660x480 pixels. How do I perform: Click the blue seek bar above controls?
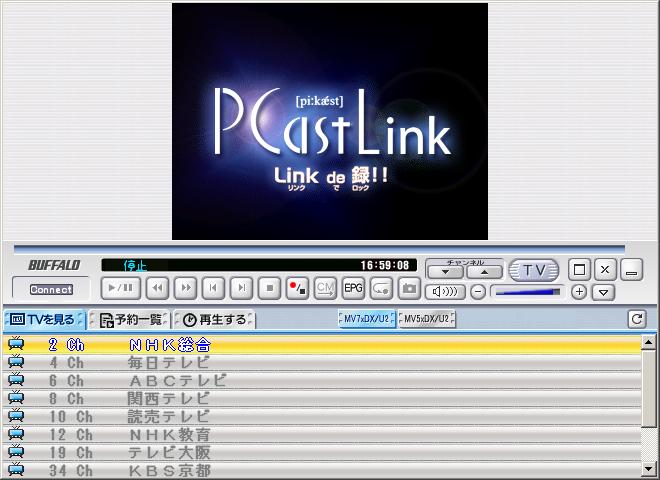pyautogui.click(x=319, y=249)
